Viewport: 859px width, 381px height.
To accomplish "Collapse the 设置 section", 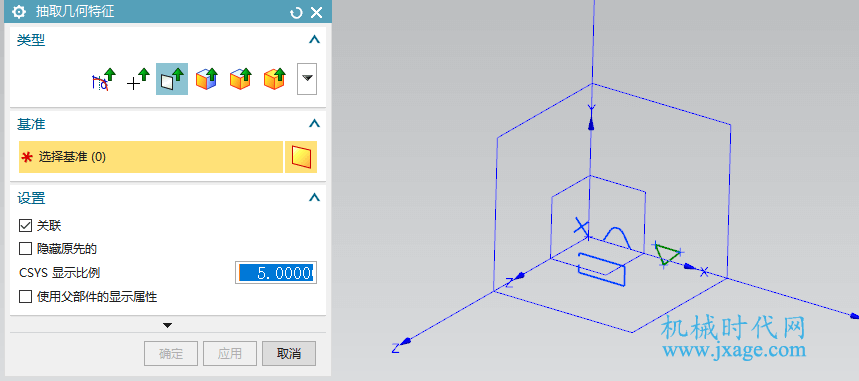I will click(314, 198).
